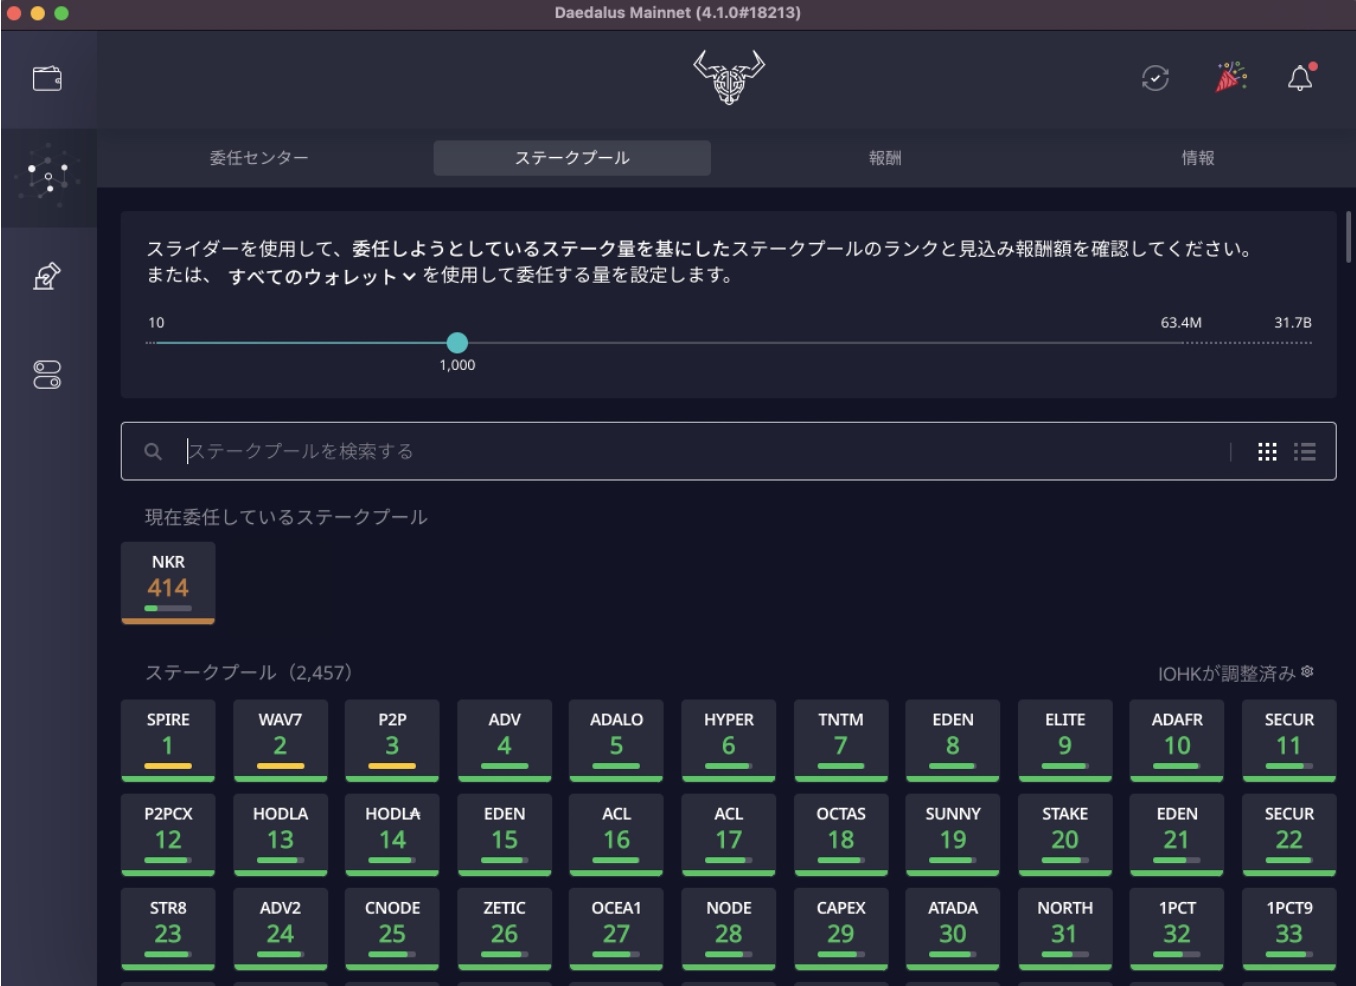Click the Daedalus logo at the top
The image size is (1356, 986).
pyautogui.click(x=727, y=76)
